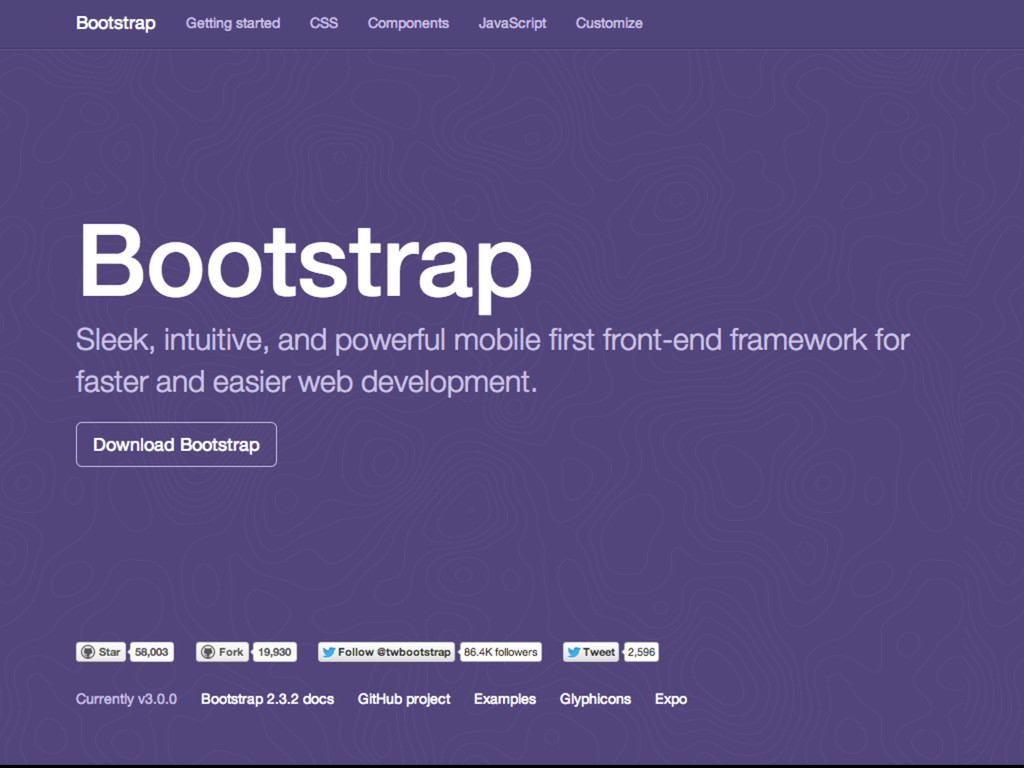Open the Bootstrap 2.3.2 docs link
Screen dimensions: 1024x768
(x=267, y=699)
